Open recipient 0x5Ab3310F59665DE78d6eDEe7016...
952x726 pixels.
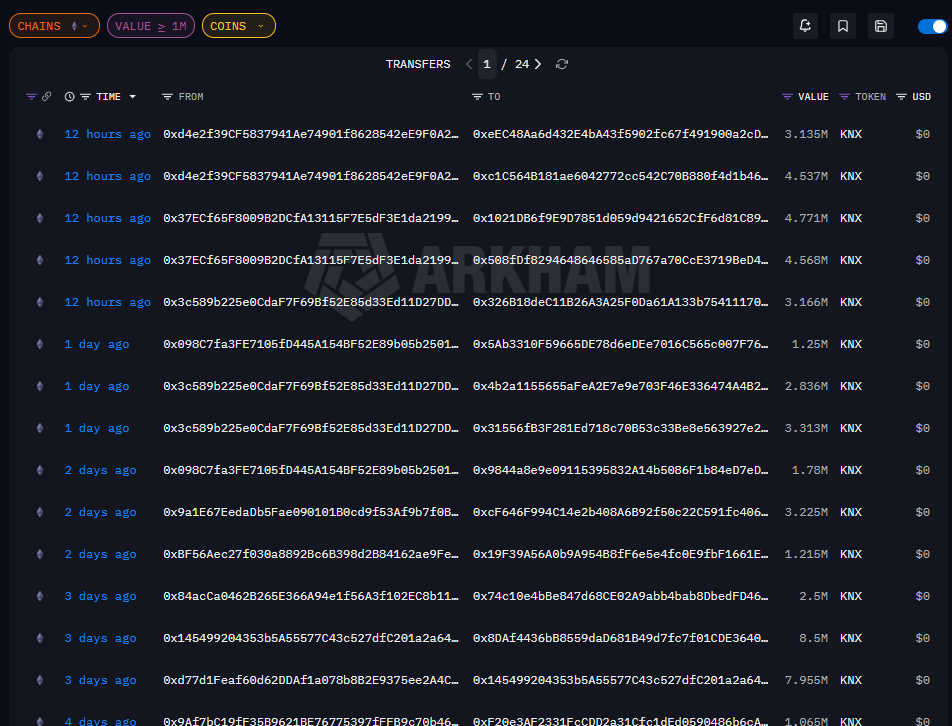[x=620, y=344]
